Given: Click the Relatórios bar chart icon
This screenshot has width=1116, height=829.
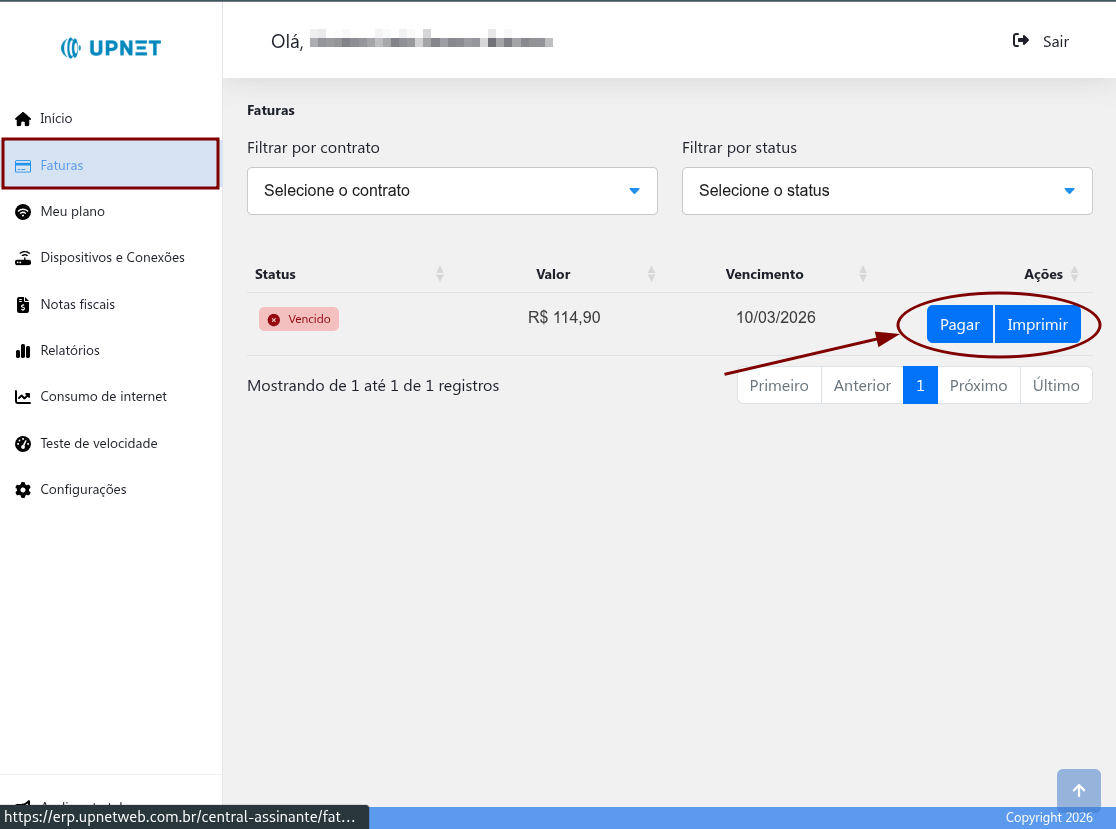Looking at the screenshot, I should click(x=23, y=350).
